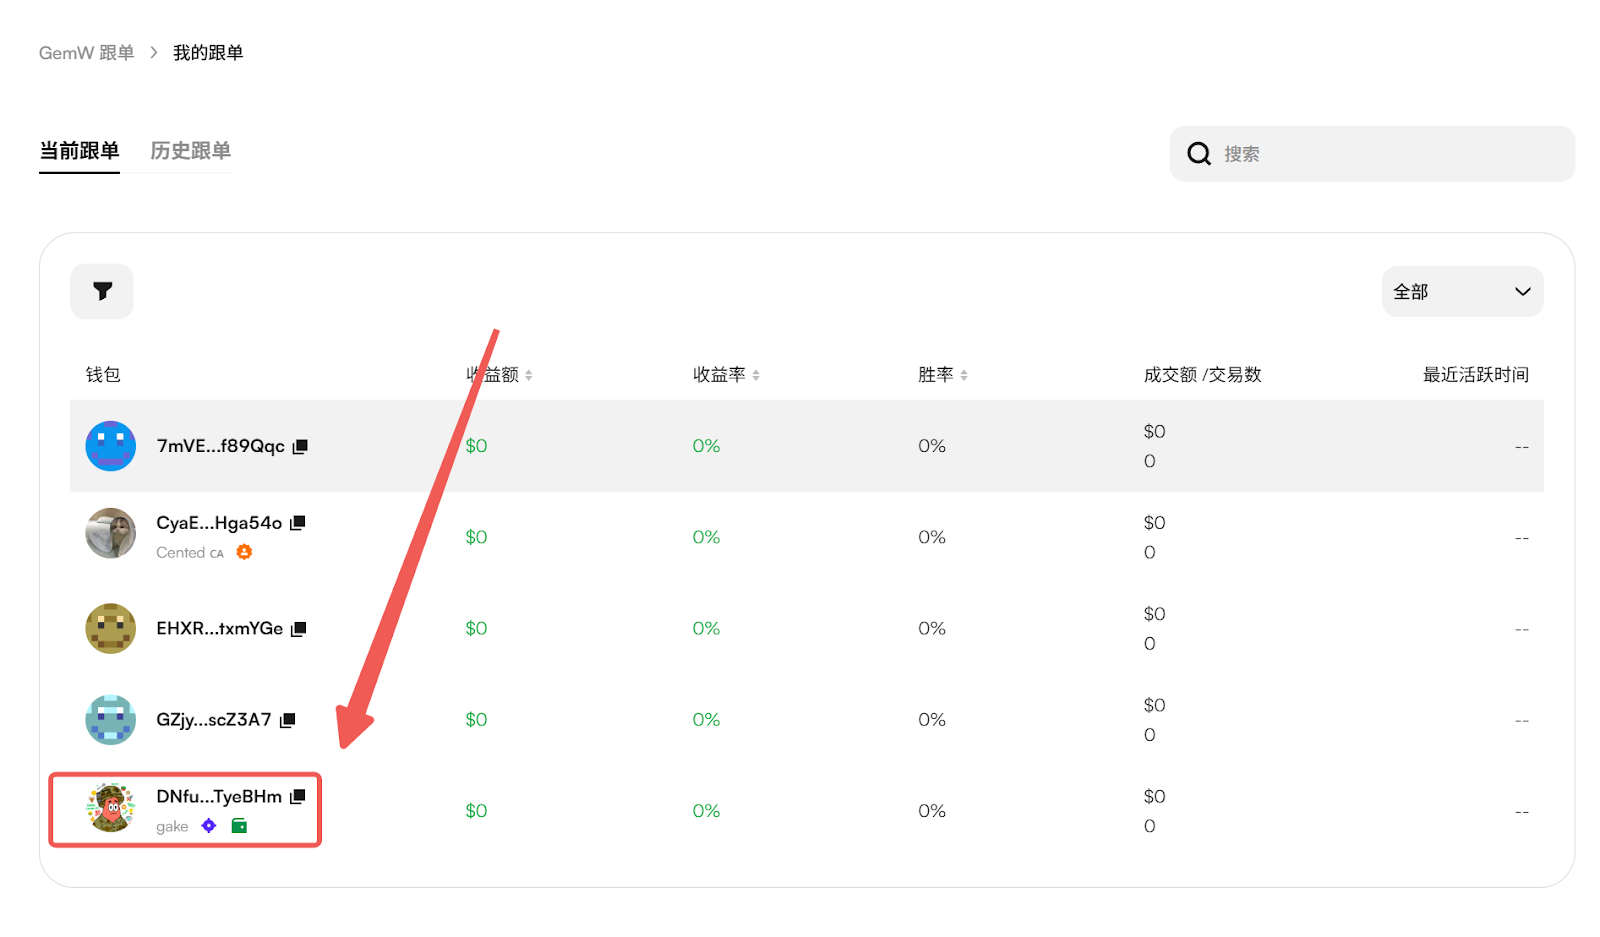Copy the CyaE...Hga54o wallet address

pos(298,523)
